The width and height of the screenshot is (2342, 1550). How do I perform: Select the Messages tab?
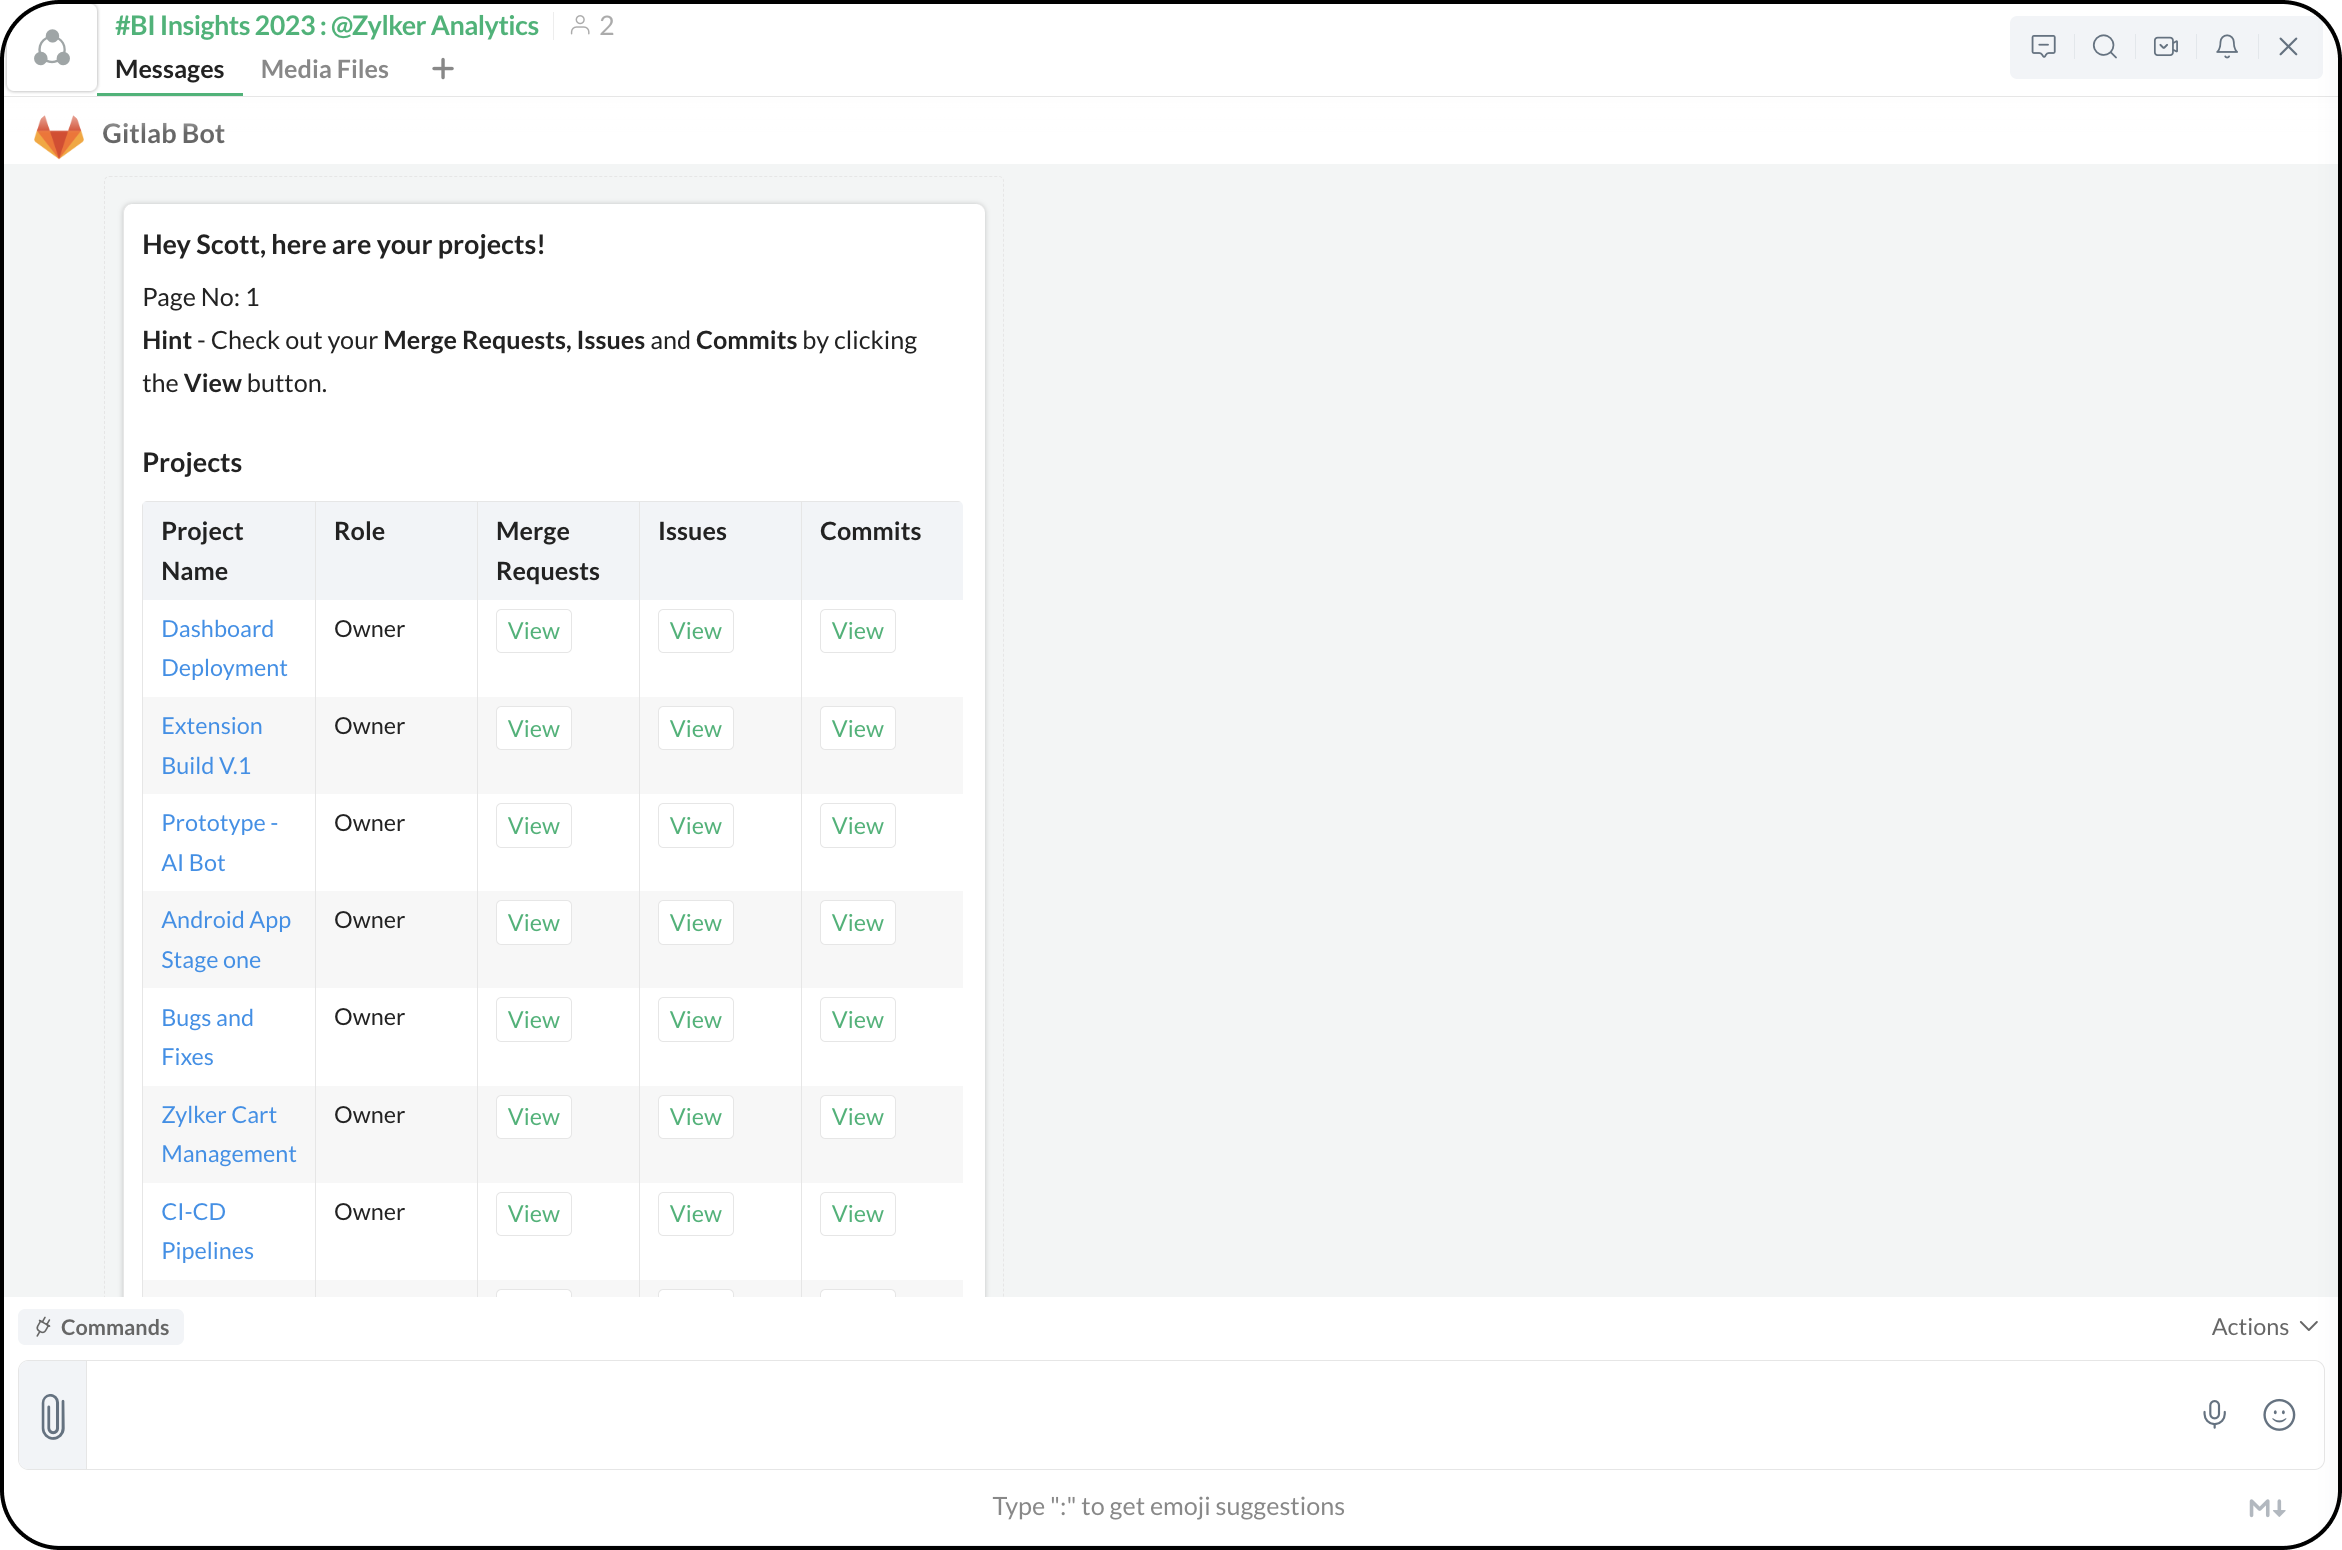point(169,69)
